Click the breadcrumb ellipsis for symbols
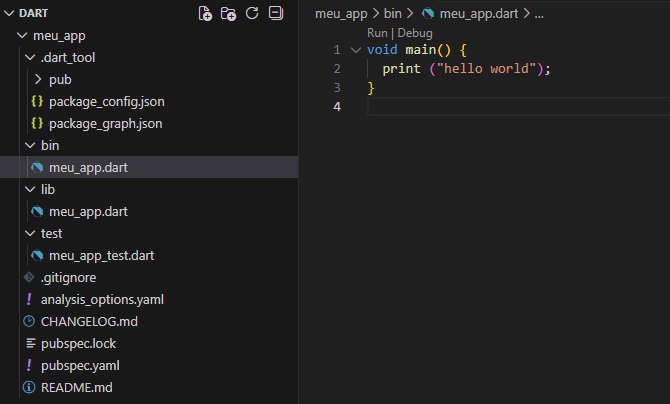 (x=539, y=15)
